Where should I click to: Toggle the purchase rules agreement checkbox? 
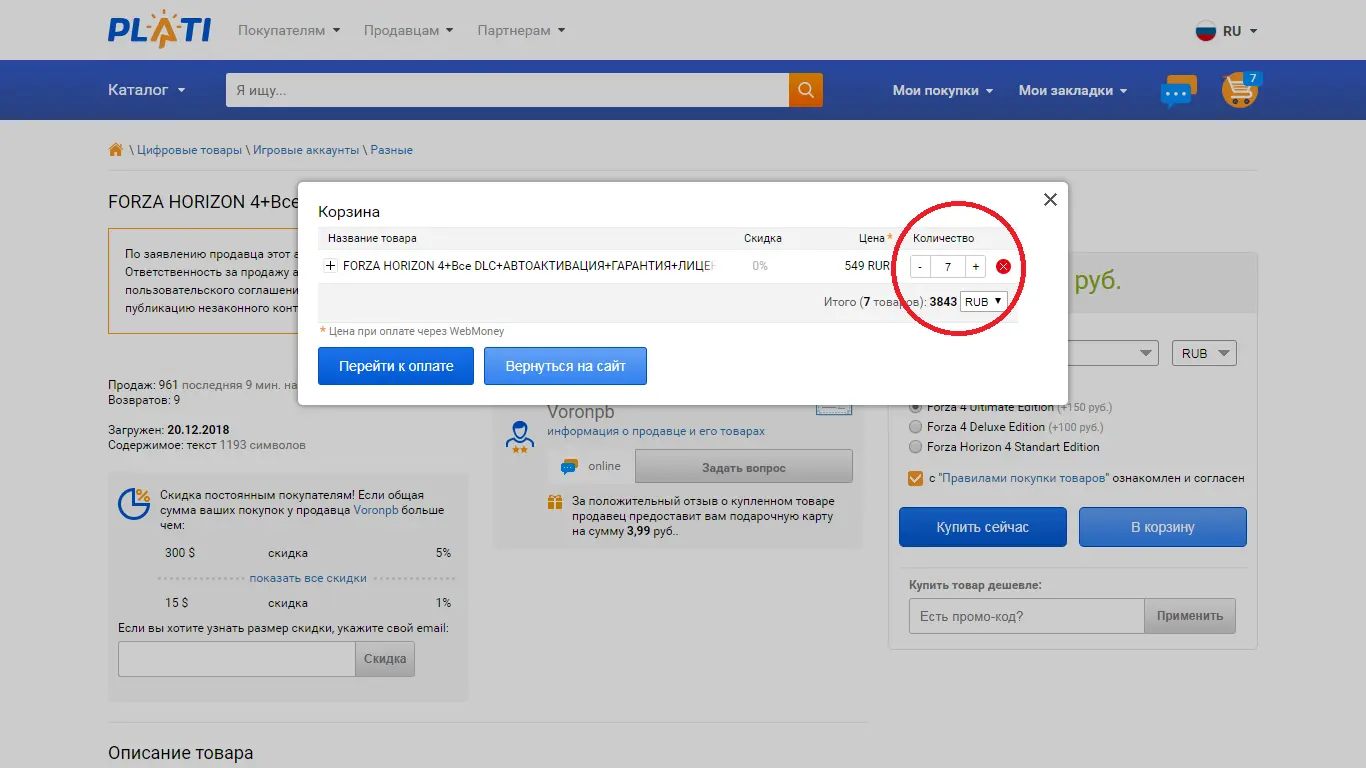tap(915, 478)
